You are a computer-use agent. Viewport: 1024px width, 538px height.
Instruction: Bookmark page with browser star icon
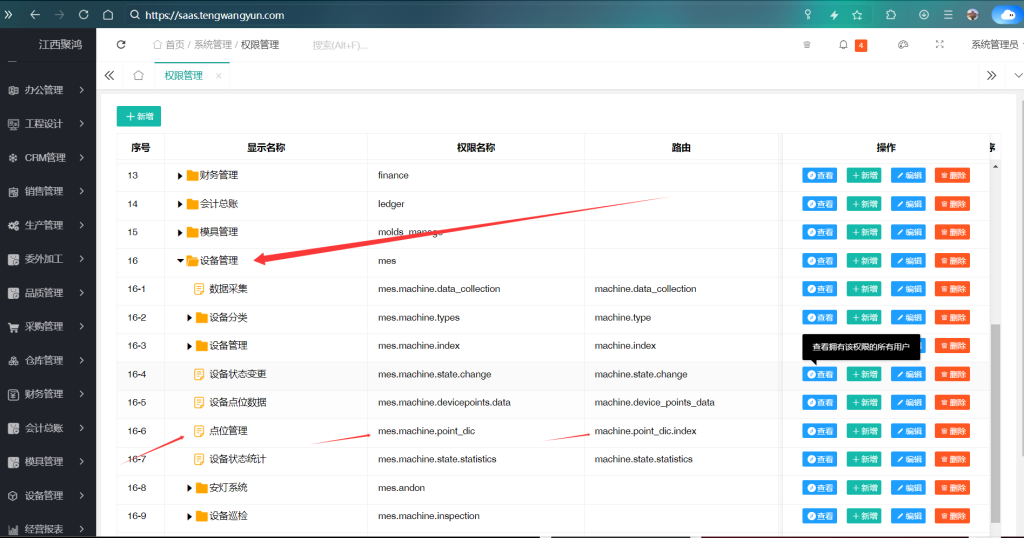(857, 15)
